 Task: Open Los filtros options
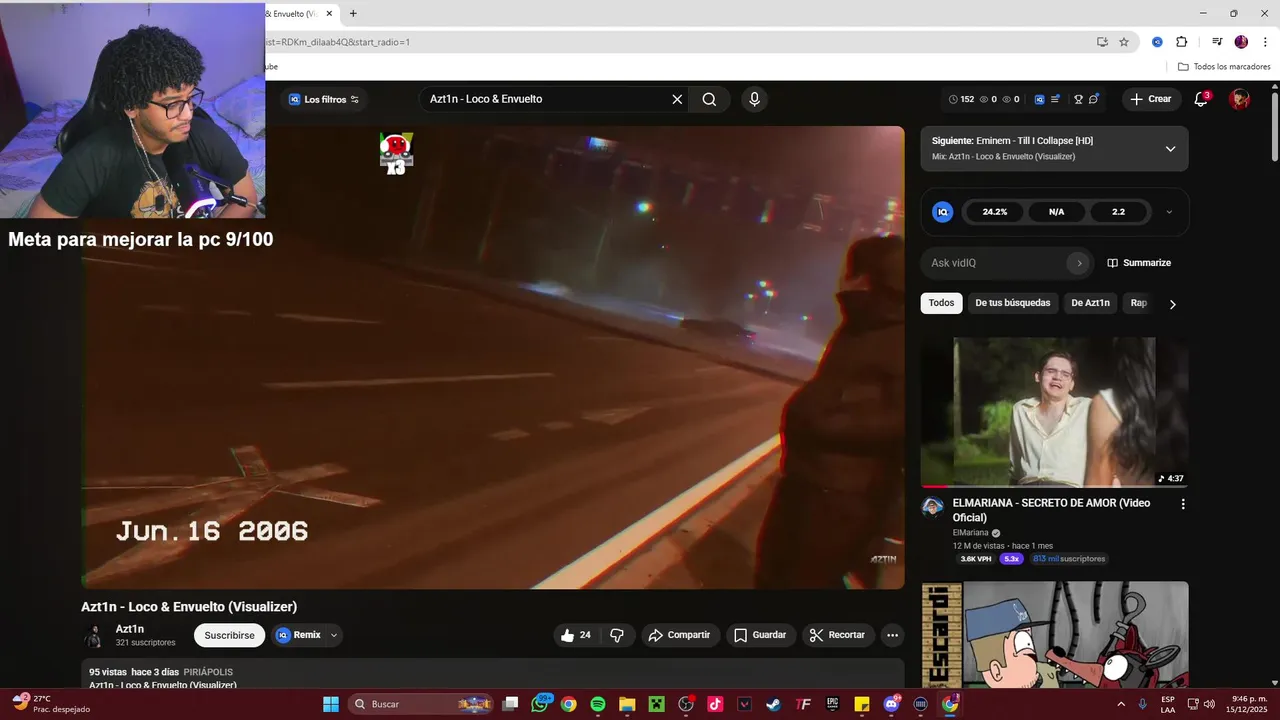(323, 99)
